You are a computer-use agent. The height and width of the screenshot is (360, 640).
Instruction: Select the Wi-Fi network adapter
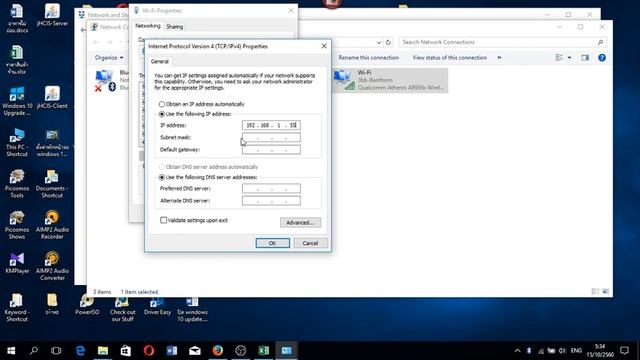(390, 80)
